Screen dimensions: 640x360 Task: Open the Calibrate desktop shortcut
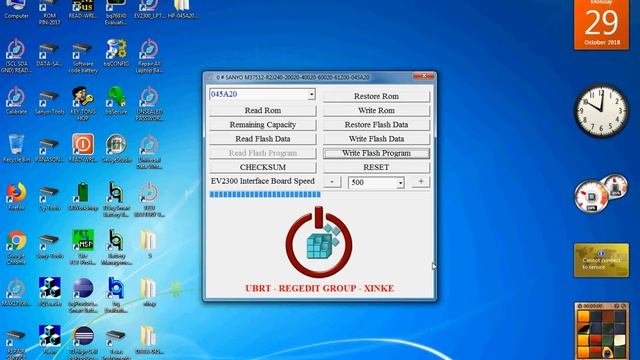coord(16,101)
